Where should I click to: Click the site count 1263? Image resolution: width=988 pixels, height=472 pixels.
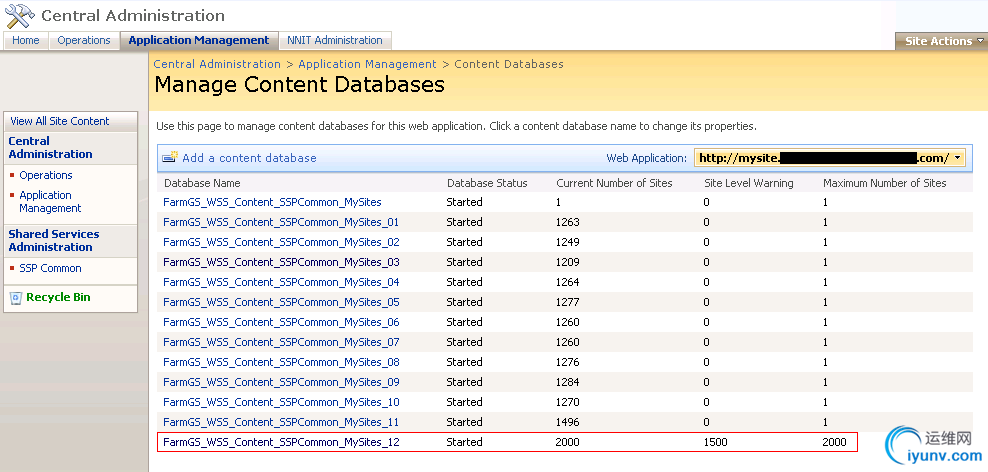click(568, 222)
